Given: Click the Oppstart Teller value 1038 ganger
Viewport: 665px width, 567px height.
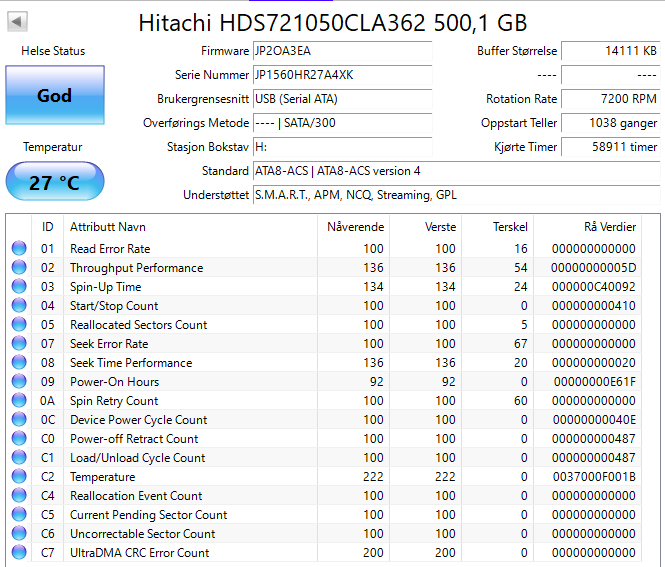Looking at the screenshot, I should [x=611, y=123].
